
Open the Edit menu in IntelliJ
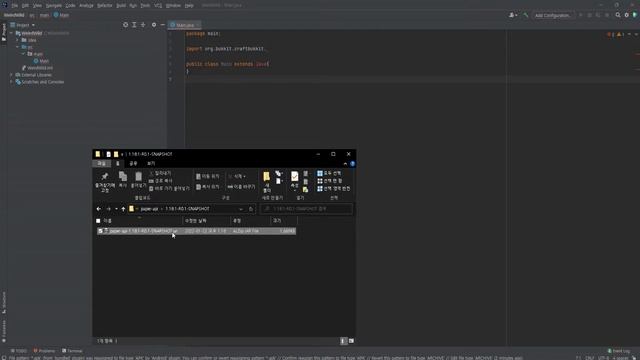(25, 6)
